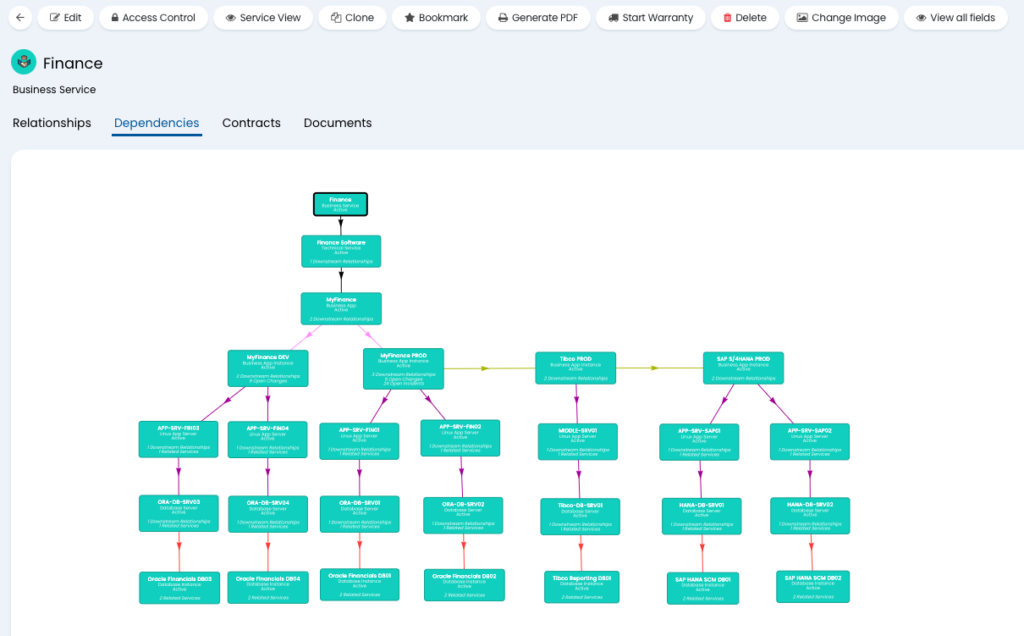This screenshot has width=1024, height=636.
Task: Open the Relationships tab
Action: tap(52, 123)
